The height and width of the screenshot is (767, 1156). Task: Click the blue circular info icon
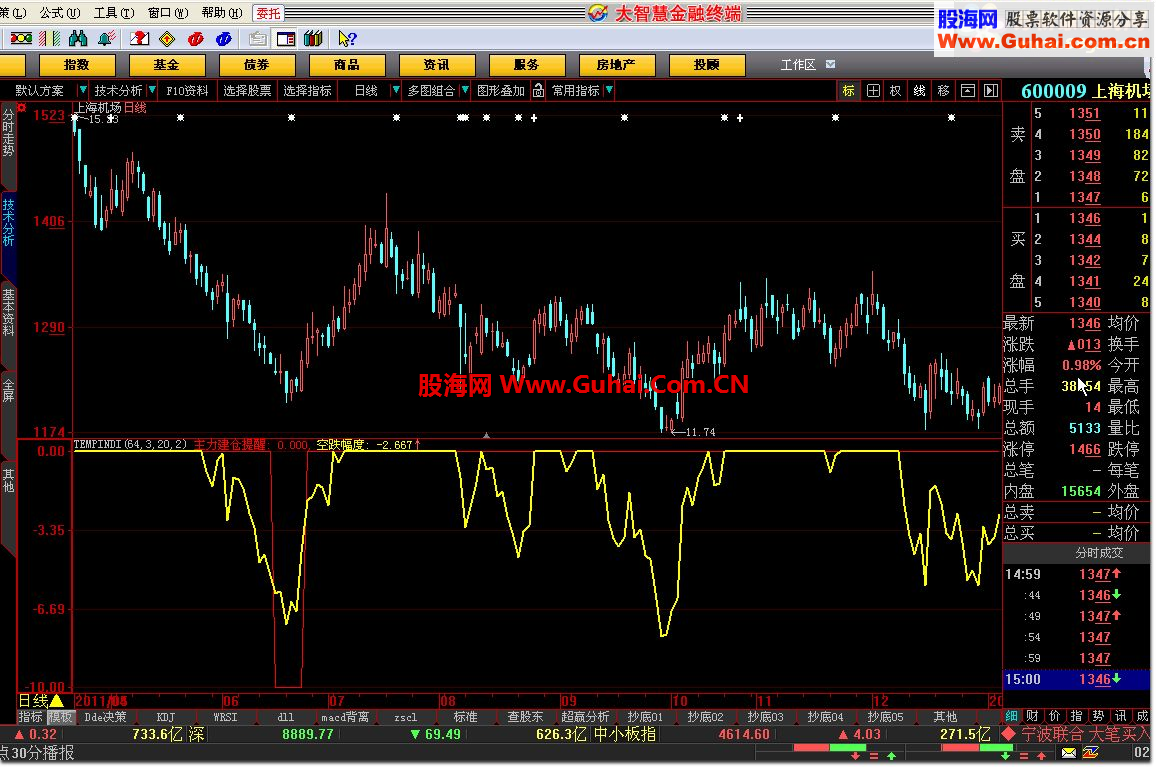coord(223,38)
